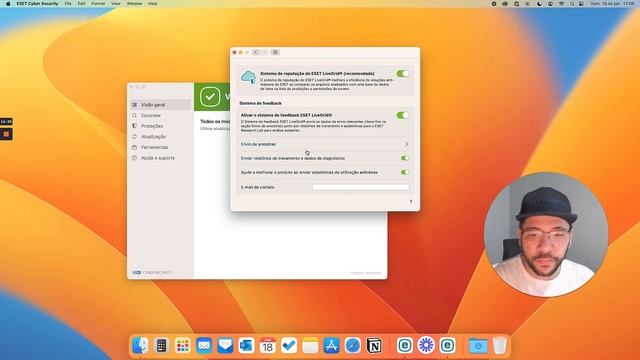The width and height of the screenshot is (640, 360).
Task: Click the LiveGrid cloud shield icon
Action: [x=248, y=78]
